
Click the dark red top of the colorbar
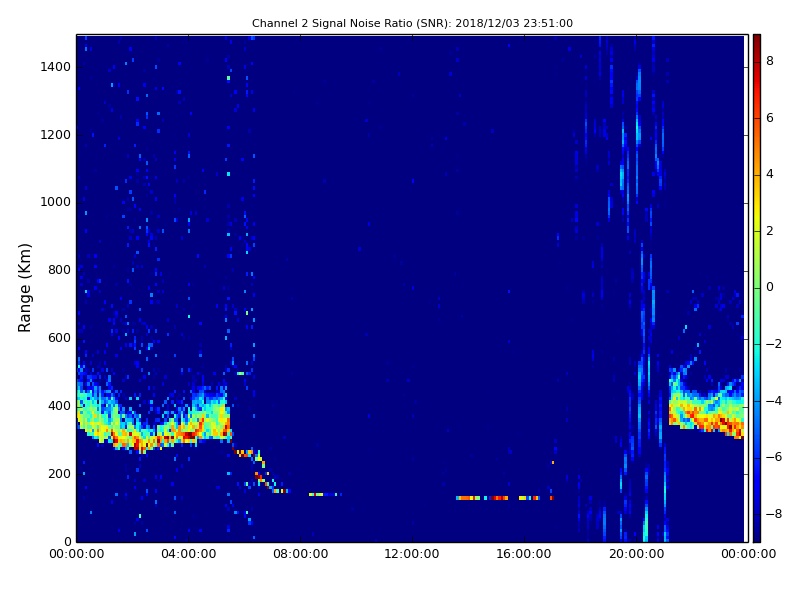(x=757, y=43)
